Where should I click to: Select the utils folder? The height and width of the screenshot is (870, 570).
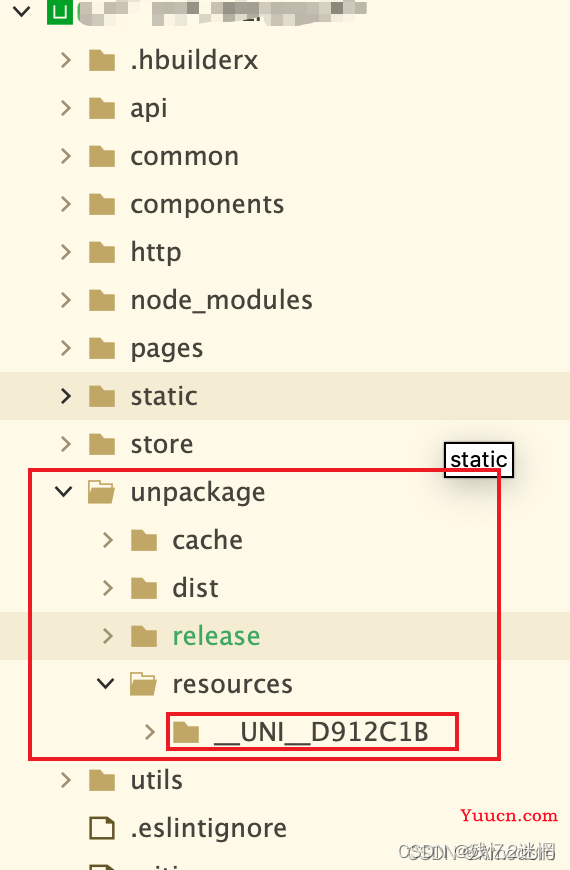(x=157, y=780)
